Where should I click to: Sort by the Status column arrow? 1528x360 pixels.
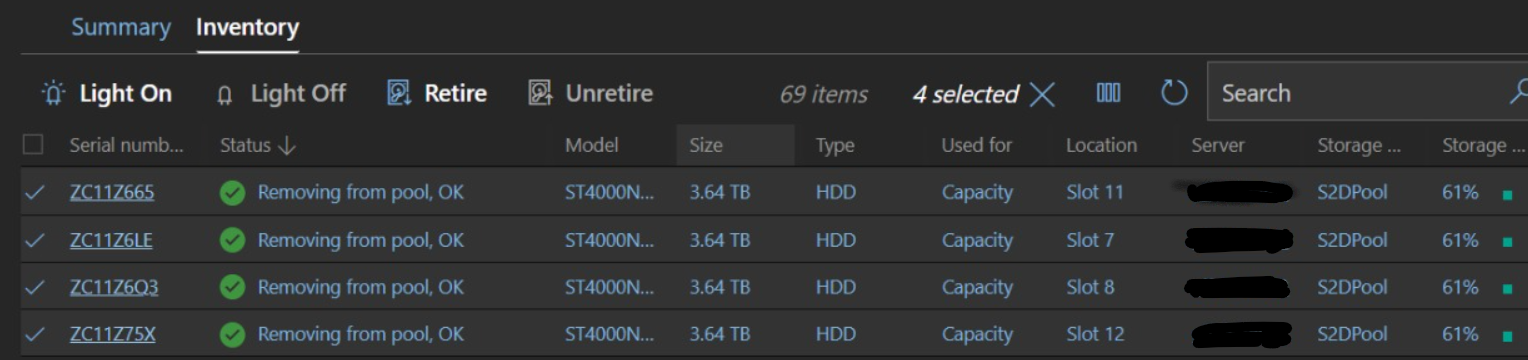[287, 146]
